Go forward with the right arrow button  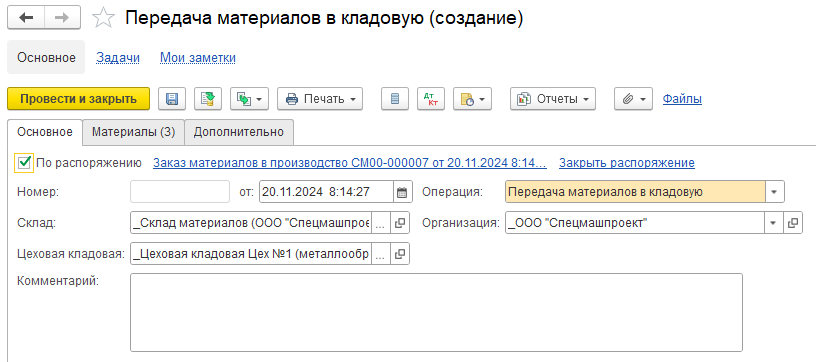(62, 18)
